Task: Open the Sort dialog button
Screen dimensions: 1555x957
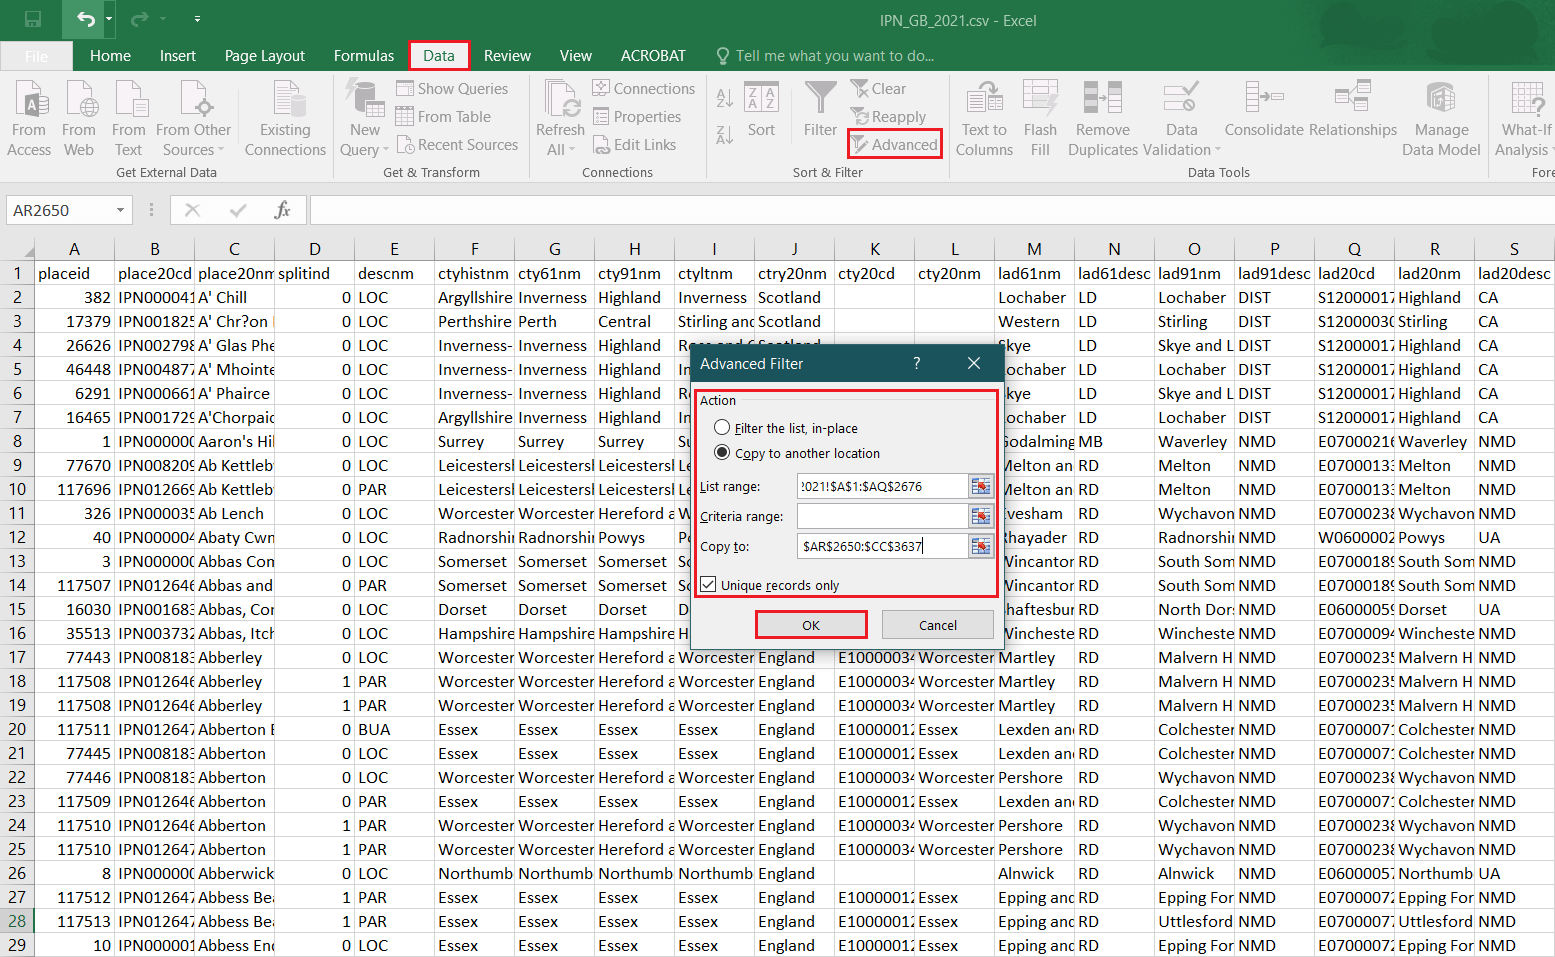Action: [761, 110]
